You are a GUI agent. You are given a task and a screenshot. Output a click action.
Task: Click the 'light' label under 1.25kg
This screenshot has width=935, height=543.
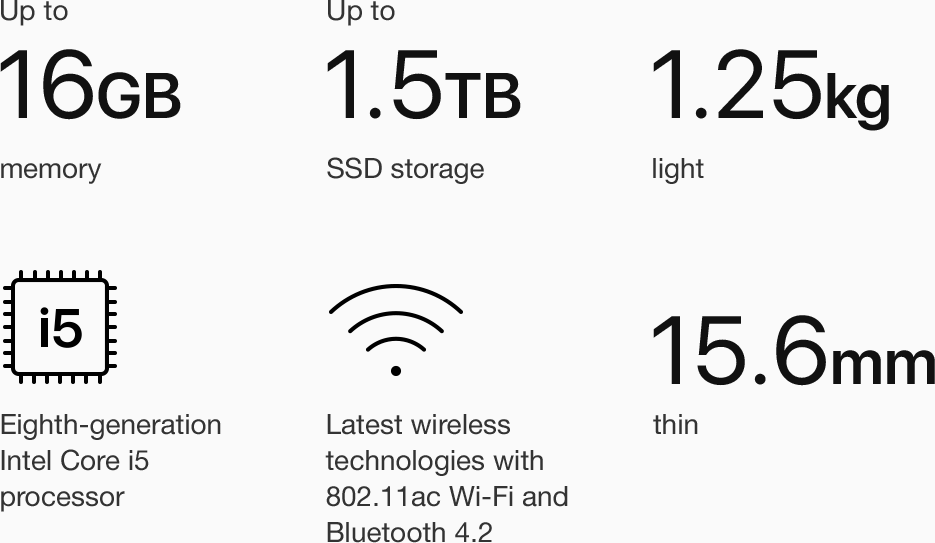678,169
